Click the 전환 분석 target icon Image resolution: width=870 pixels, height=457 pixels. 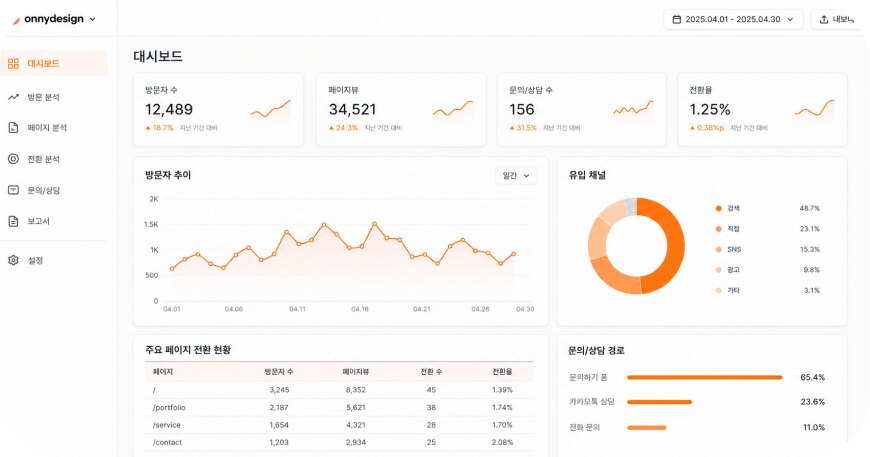13,159
